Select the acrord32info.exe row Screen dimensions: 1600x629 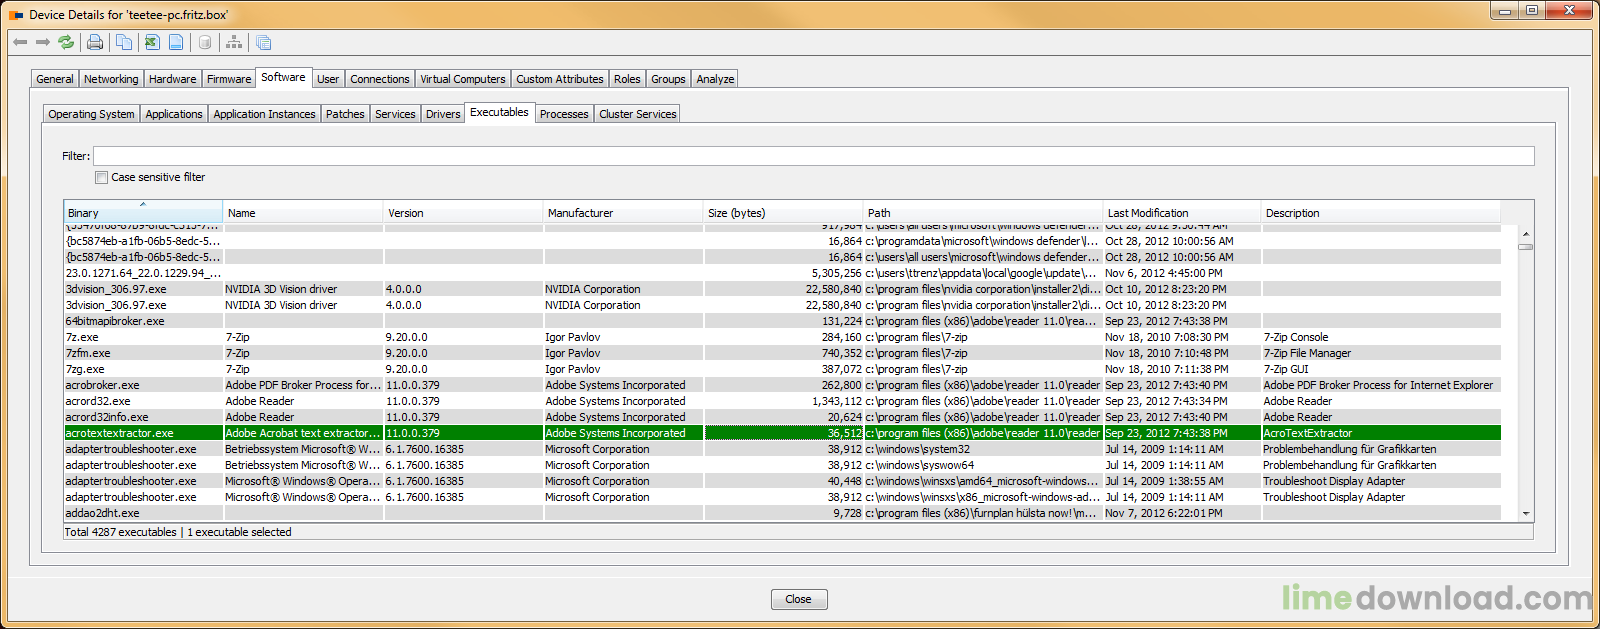tap(782, 417)
